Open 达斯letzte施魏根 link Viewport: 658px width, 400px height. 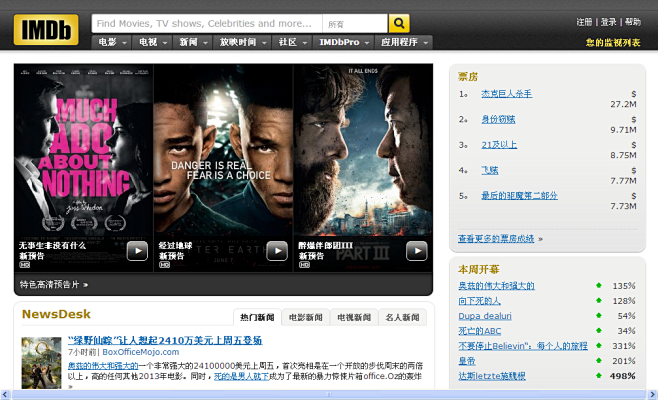click(492, 376)
